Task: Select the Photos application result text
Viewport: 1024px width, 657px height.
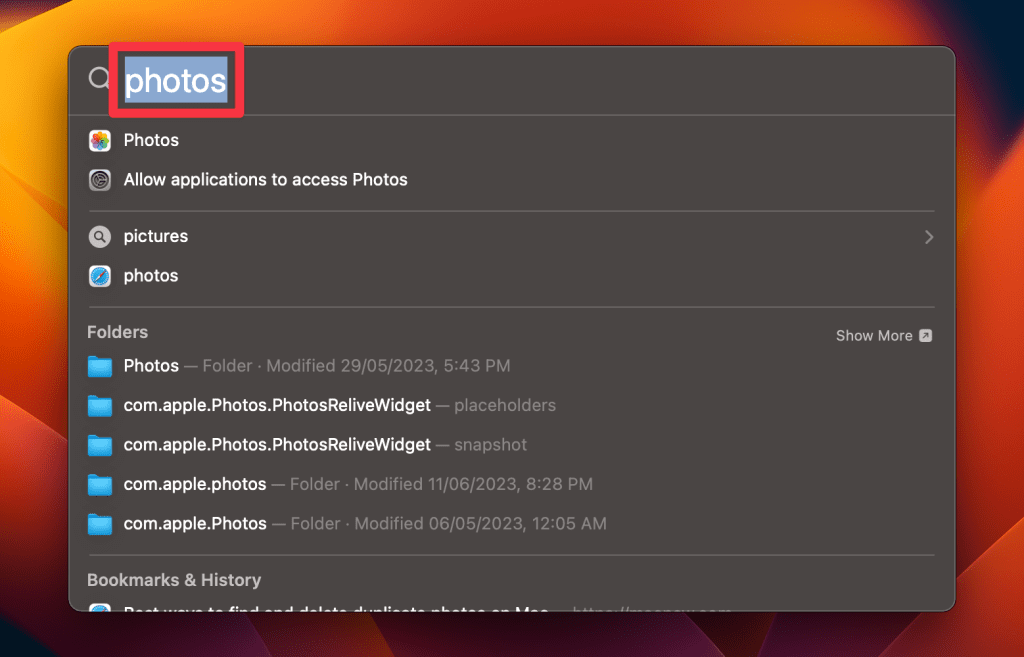Action: 151,140
